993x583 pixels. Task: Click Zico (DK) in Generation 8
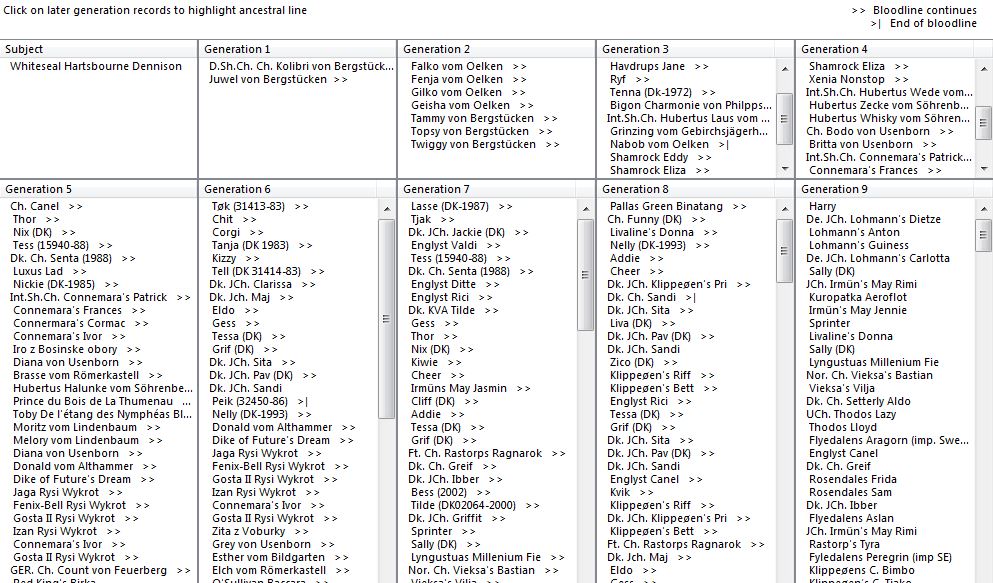click(x=643, y=363)
